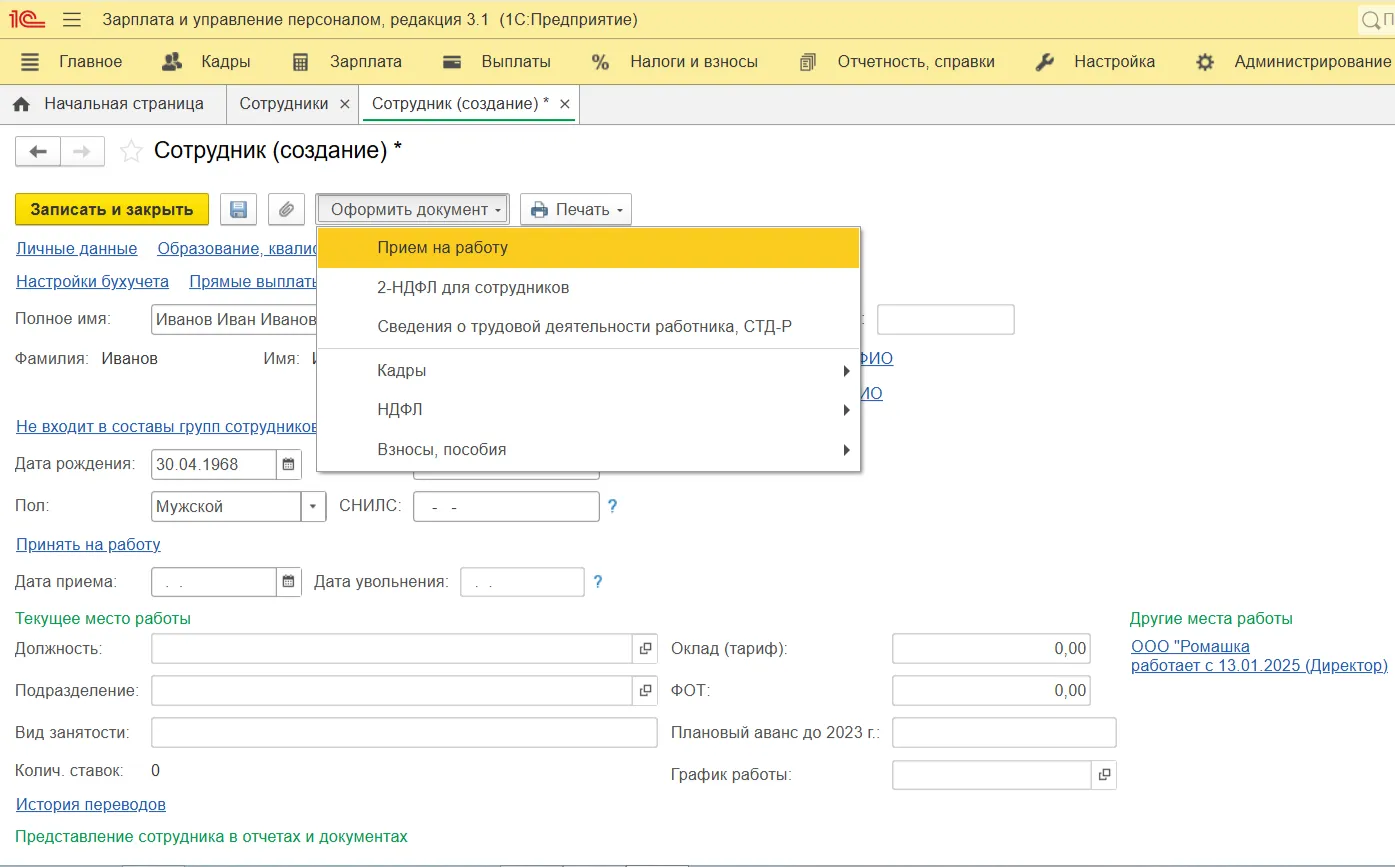Image resolution: width=1395 pixels, height=867 pixels.
Task: Open the calendar for Дата рождения
Action: coord(288,464)
